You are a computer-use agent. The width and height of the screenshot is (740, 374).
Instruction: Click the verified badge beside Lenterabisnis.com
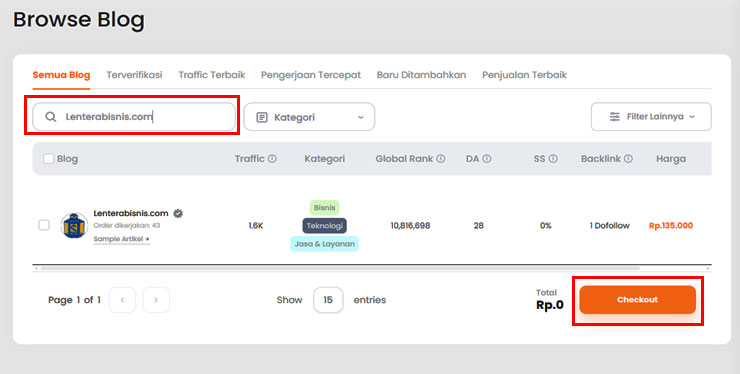(178, 213)
